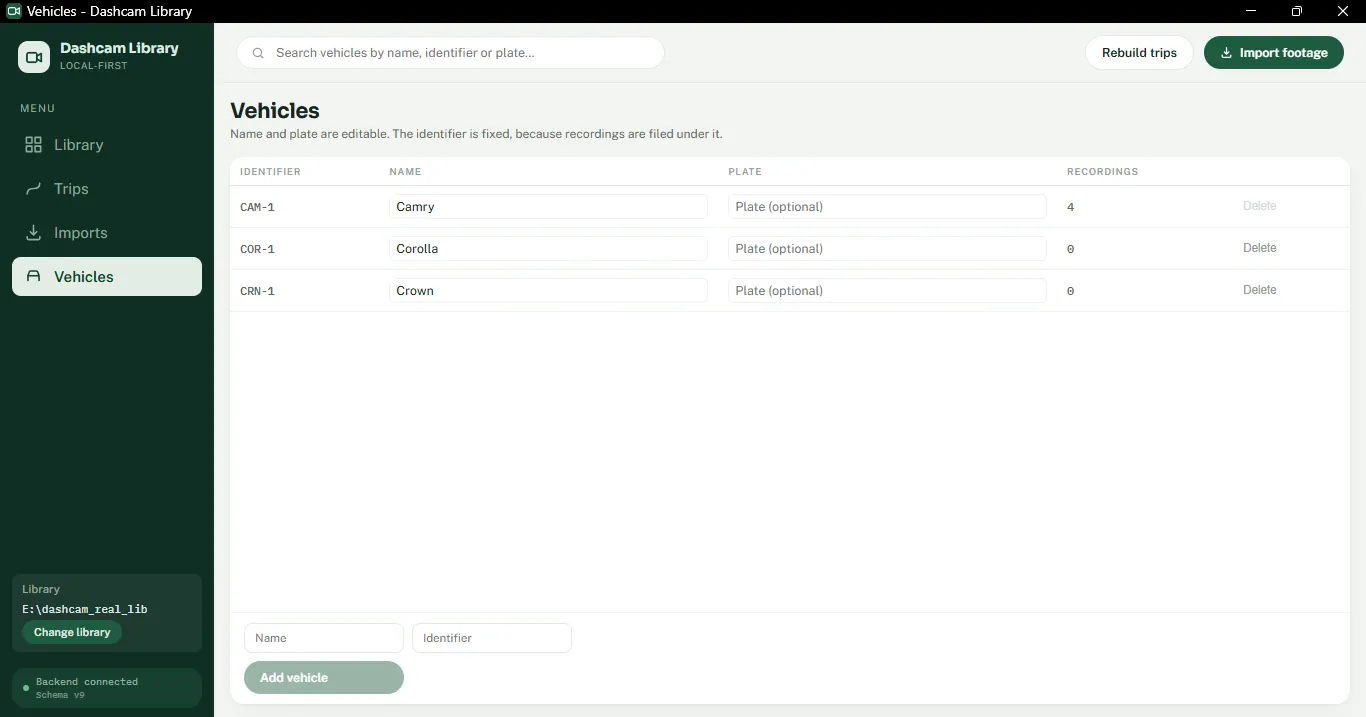Click the Backend connected status text
The image size is (1366, 717).
coord(87,682)
